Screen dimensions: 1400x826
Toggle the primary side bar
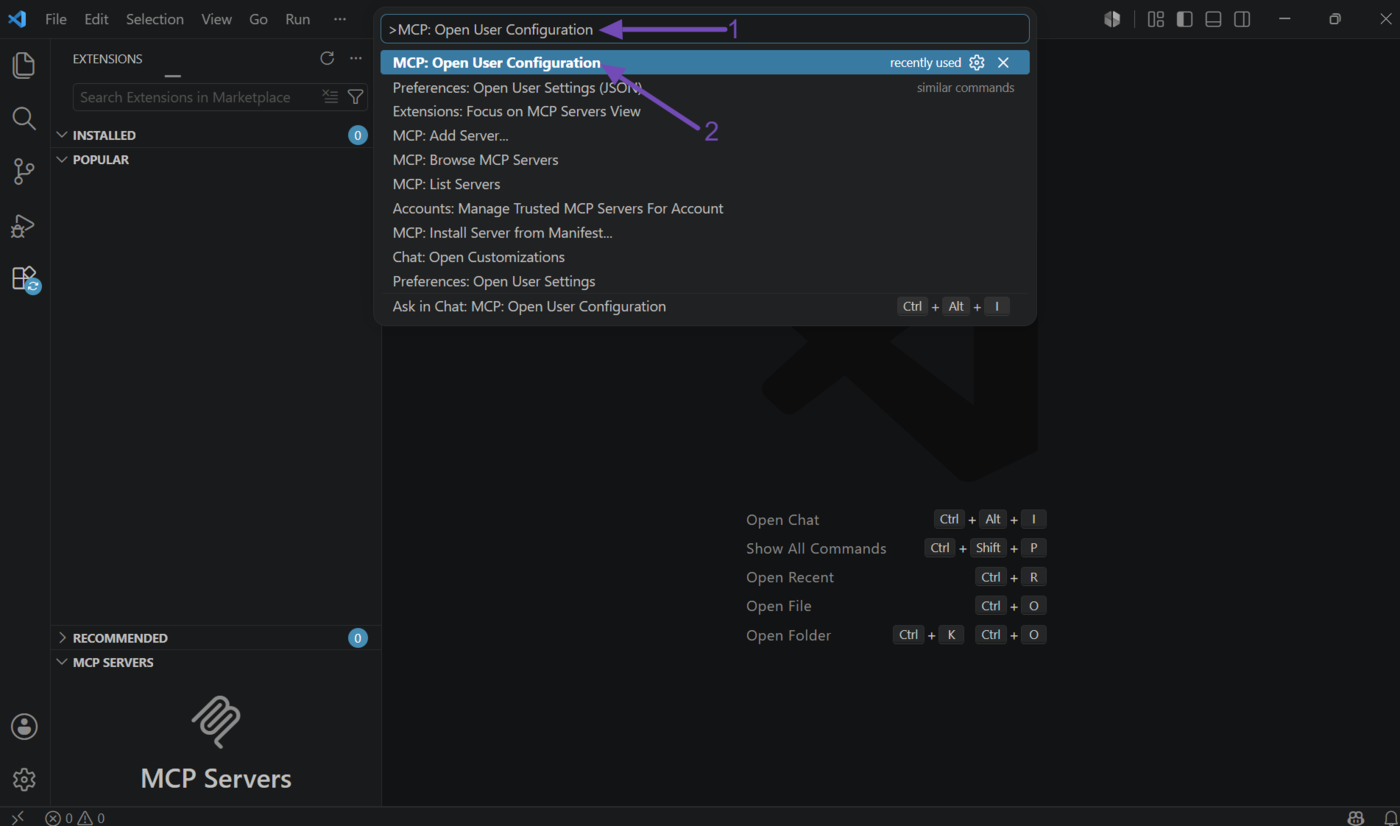click(1185, 19)
